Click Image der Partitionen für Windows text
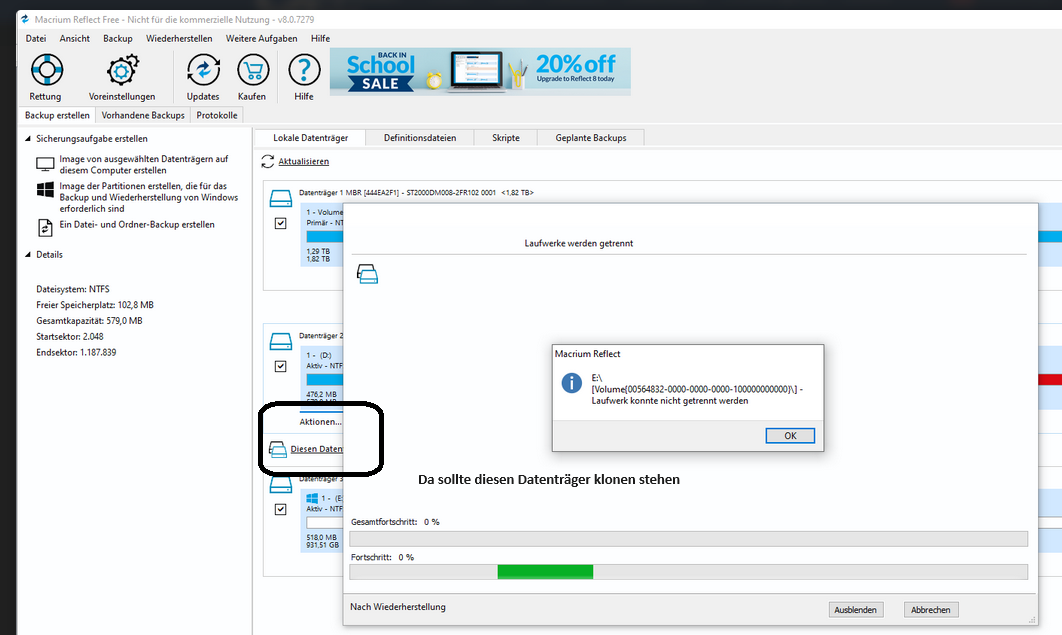 [x=148, y=197]
